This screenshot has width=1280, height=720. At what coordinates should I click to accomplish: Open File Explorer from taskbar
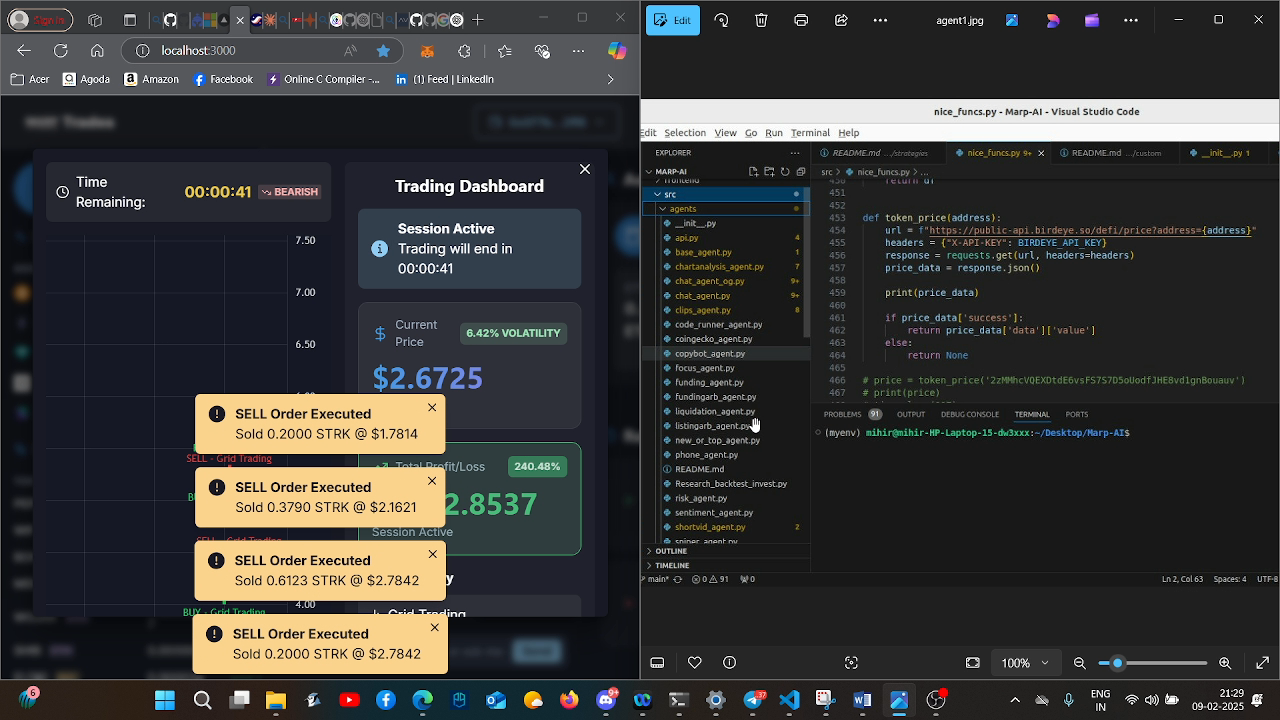pos(276,700)
